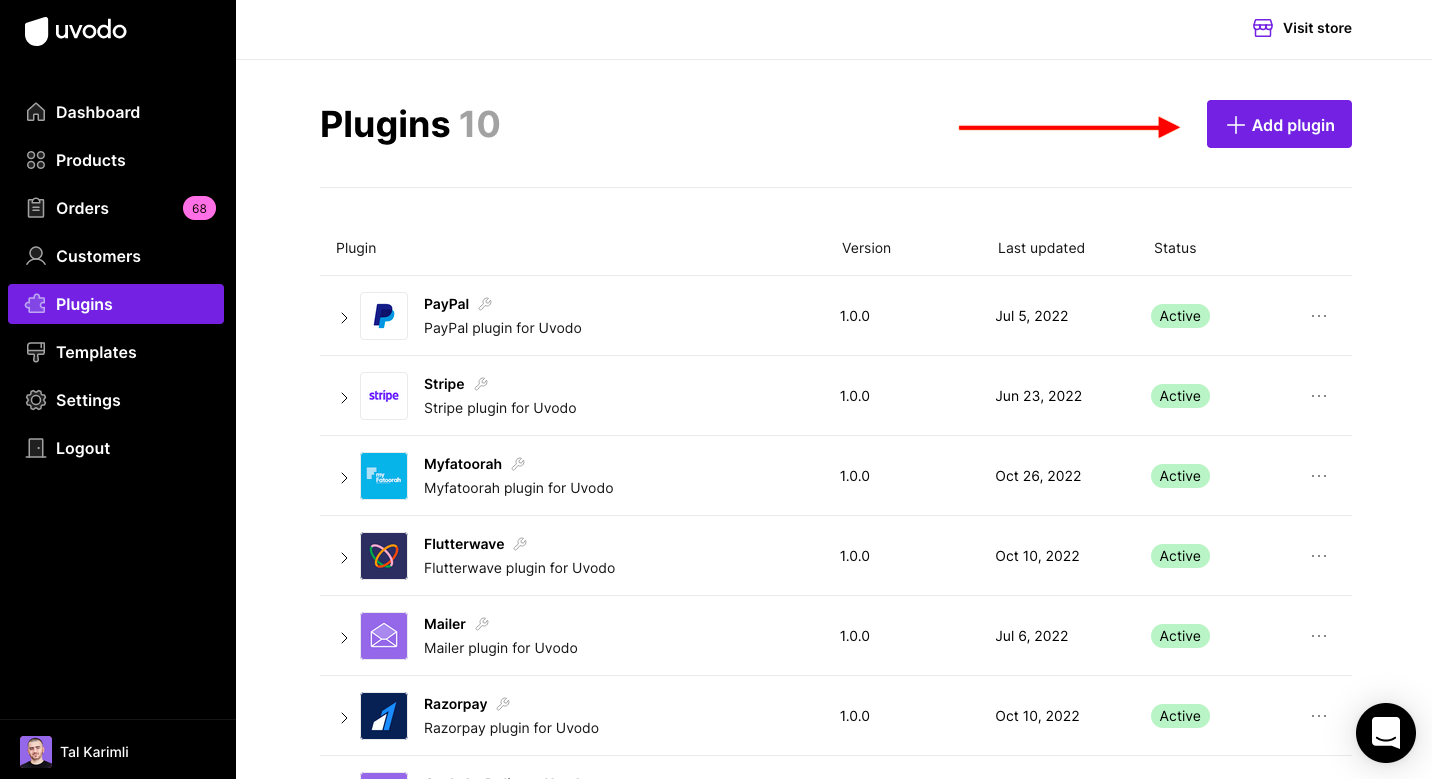Click the wrench icon next to Flutterwave
Screen dimensions: 1432x779
[520, 544]
